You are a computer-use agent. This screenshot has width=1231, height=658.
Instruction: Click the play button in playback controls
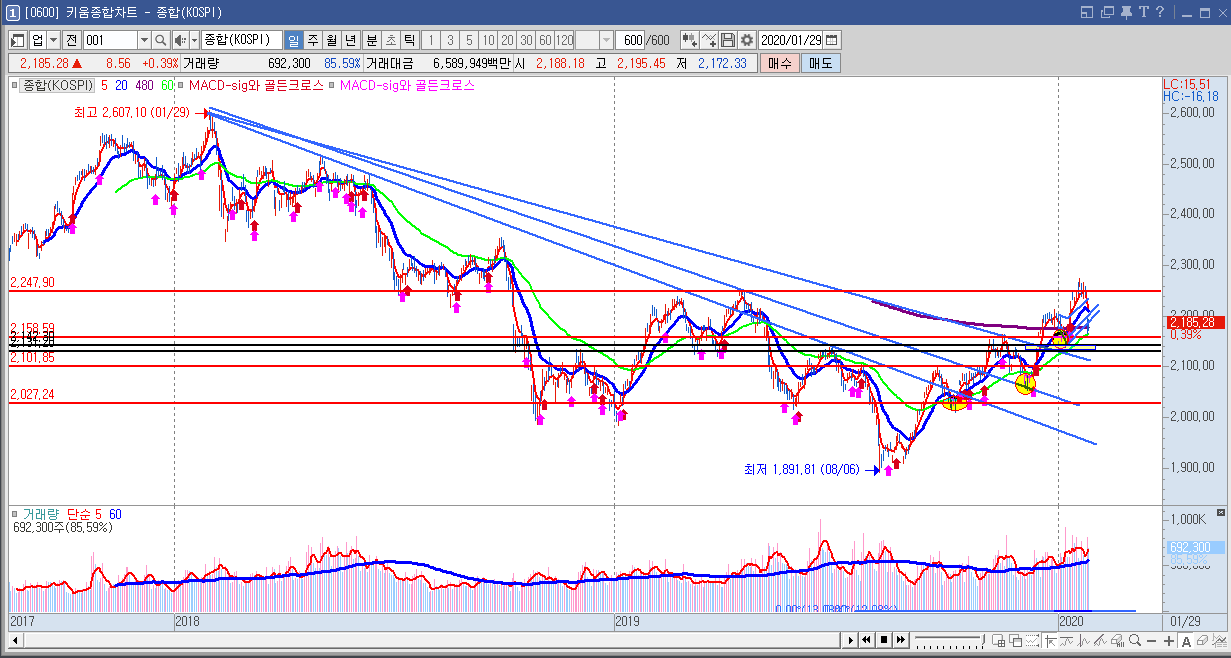point(850,640)
